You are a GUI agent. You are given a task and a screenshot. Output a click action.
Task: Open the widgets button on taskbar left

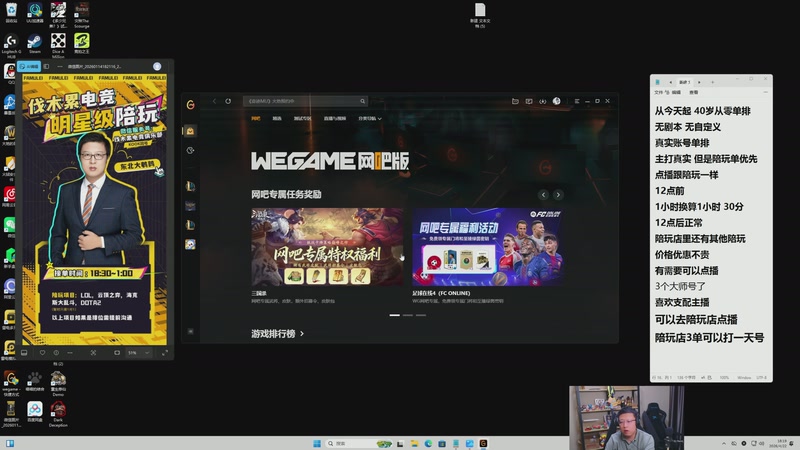coord(10,443)
